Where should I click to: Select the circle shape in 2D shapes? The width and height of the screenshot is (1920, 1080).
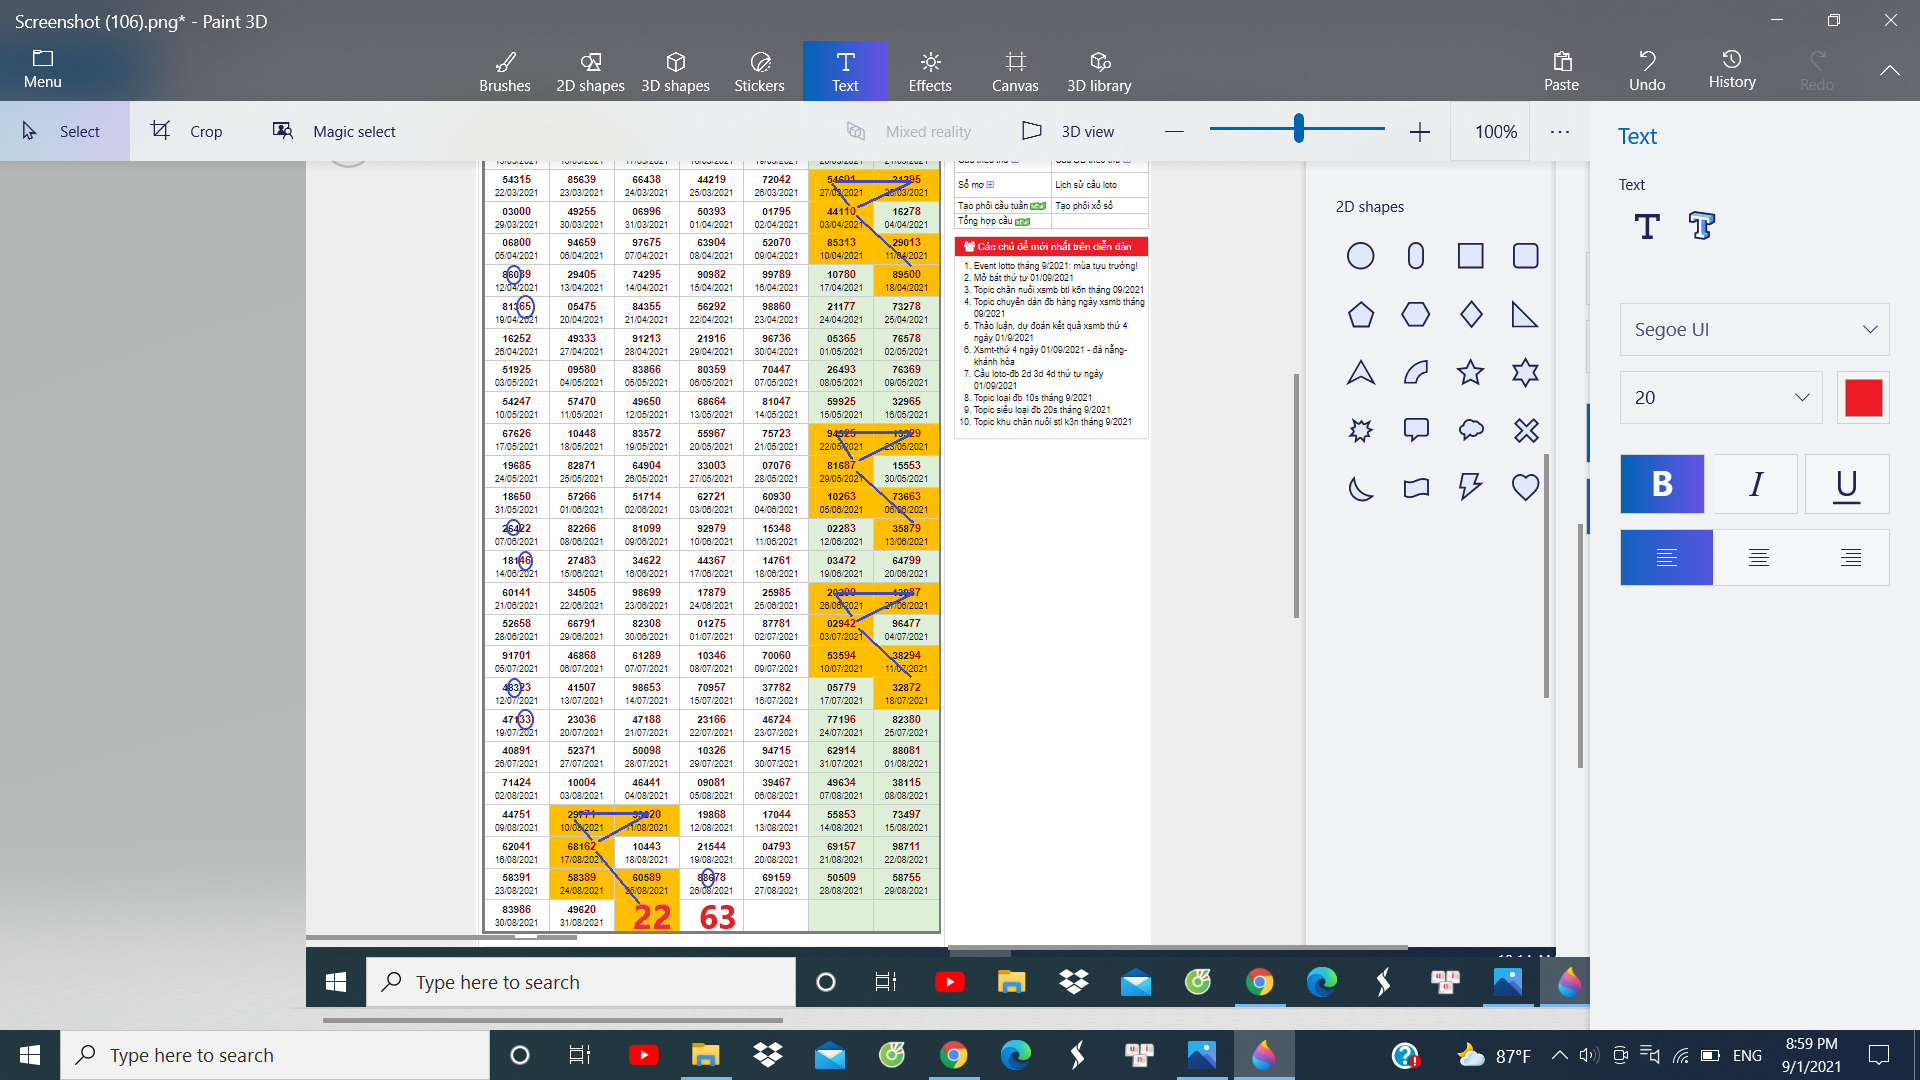1360,256
